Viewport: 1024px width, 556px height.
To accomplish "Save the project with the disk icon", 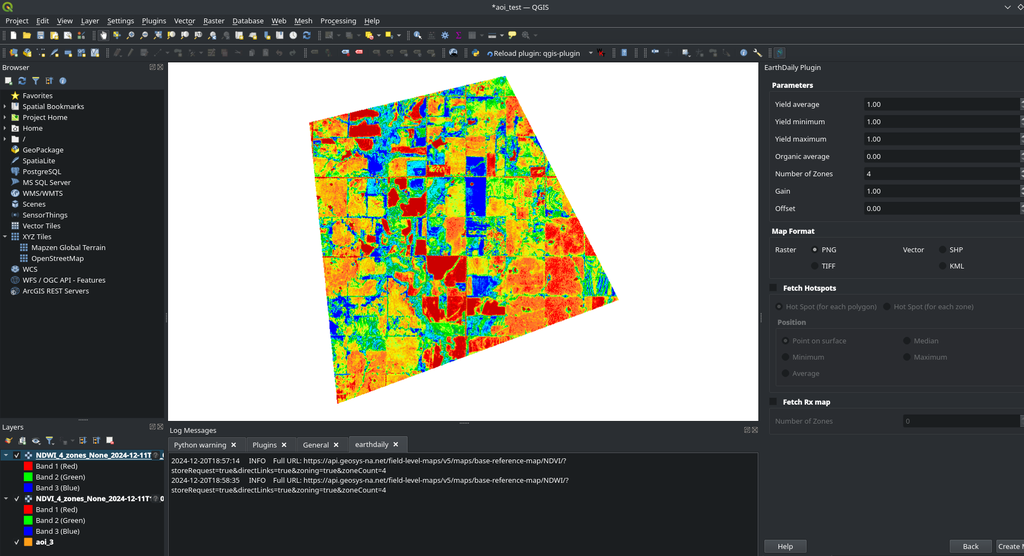I will [x=40, y=35].
